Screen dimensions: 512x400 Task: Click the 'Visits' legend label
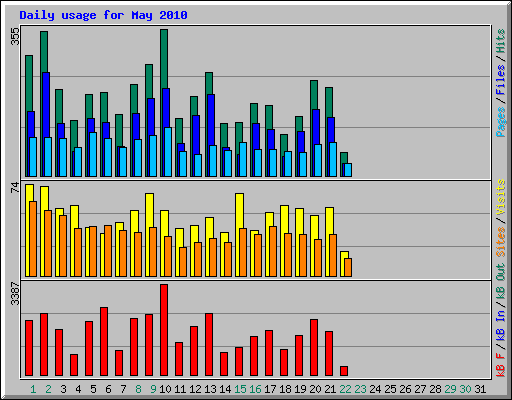pyautogui.click(x=501, y=198)
